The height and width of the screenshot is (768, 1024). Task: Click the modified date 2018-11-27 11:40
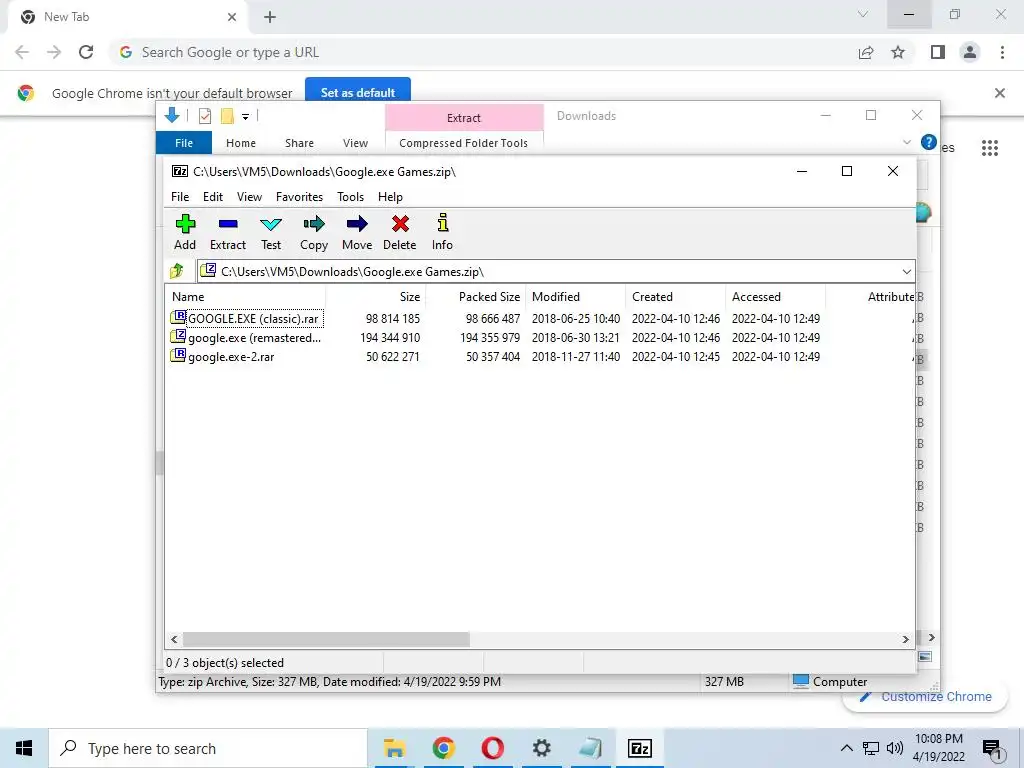click(575, 357)
